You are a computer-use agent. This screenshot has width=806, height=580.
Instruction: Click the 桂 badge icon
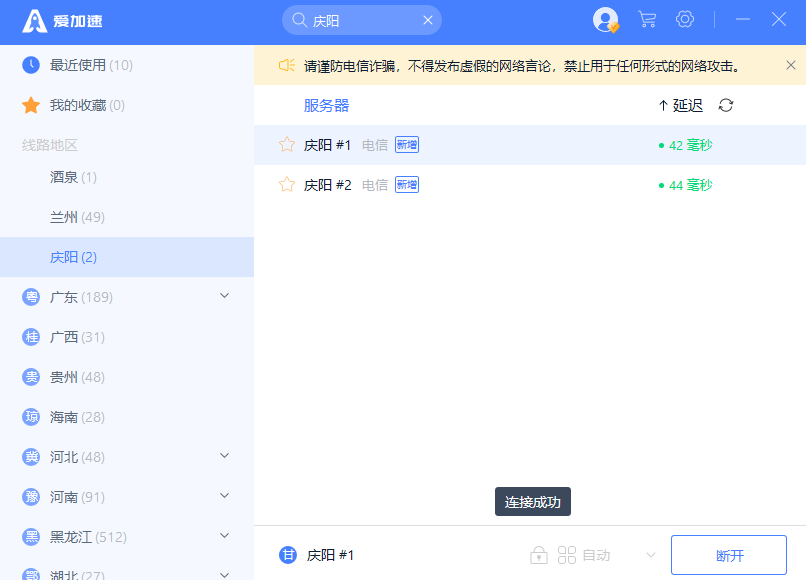[31, 337]
